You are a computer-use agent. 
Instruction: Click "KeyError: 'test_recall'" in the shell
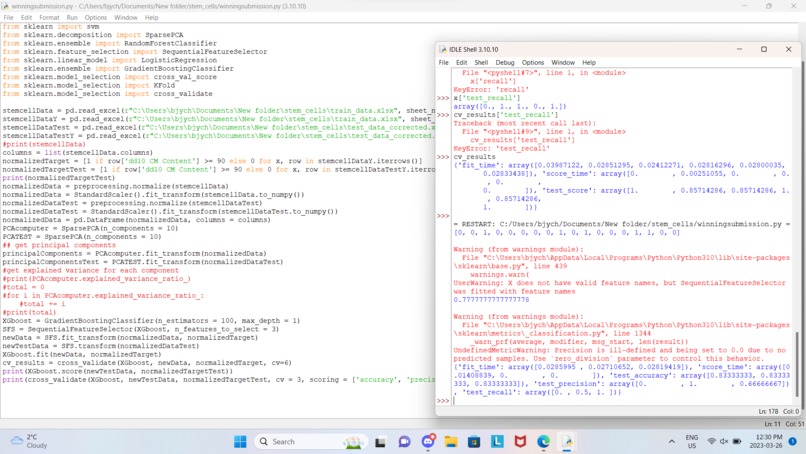tap(501, 149)
